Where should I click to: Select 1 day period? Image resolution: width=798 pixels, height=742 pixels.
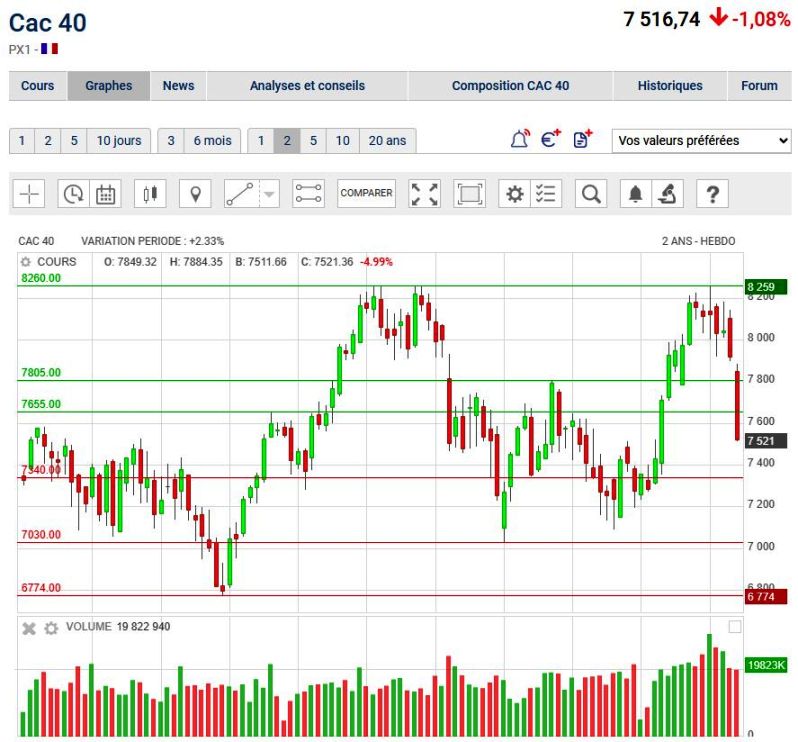coord(22,140)
